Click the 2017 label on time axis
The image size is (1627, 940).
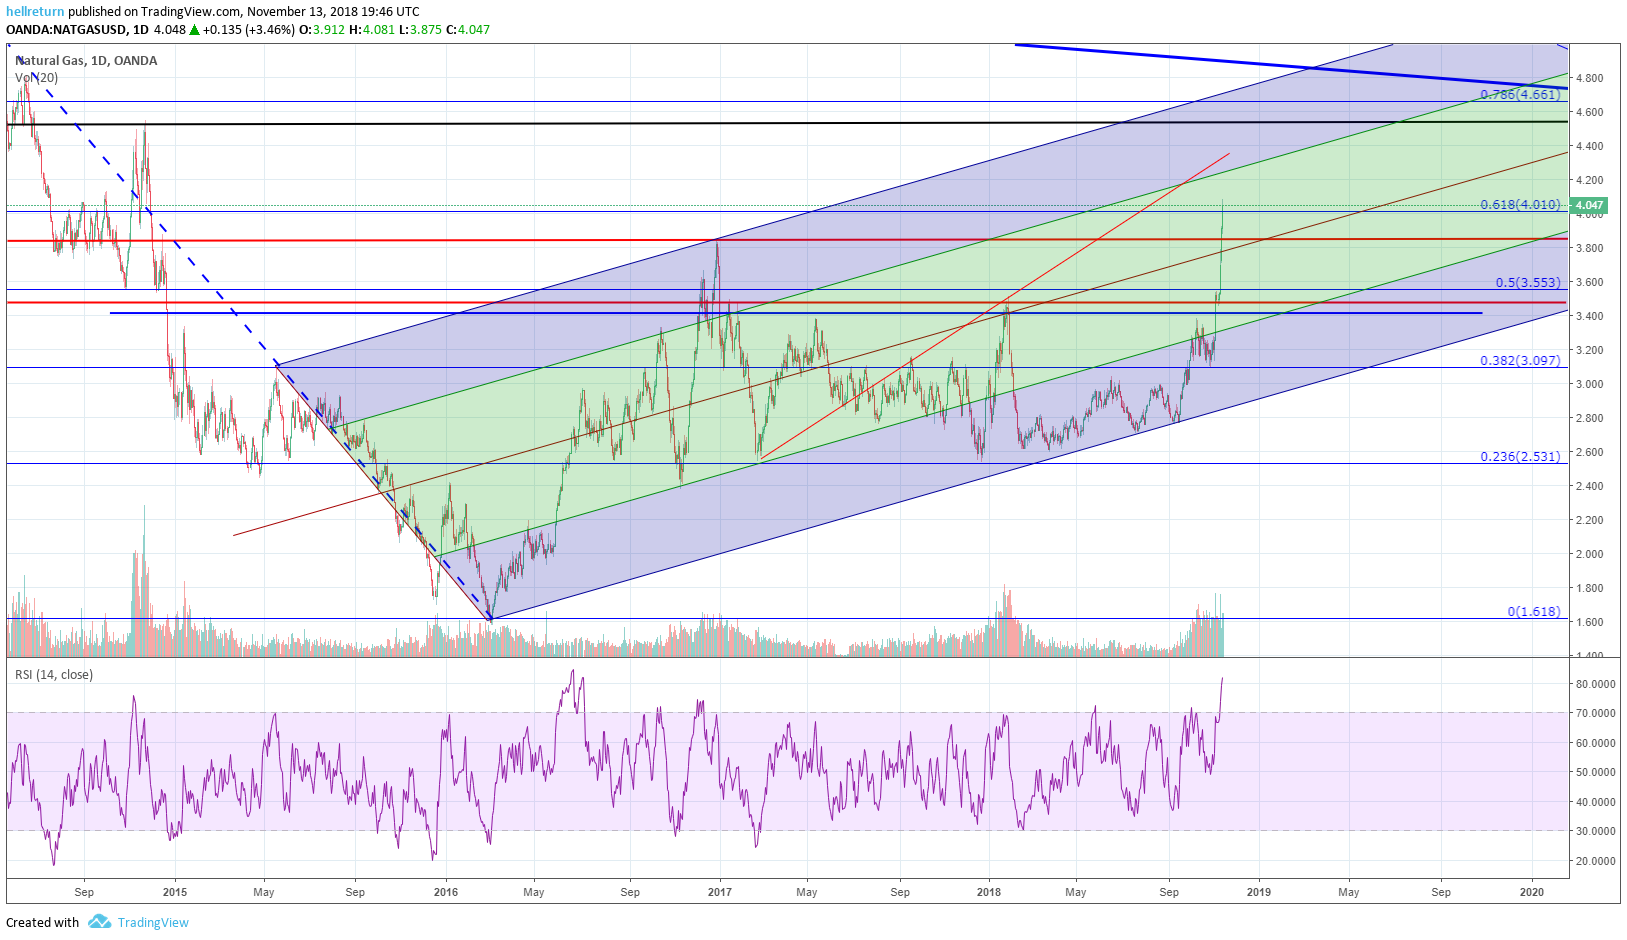coord(720,892)
